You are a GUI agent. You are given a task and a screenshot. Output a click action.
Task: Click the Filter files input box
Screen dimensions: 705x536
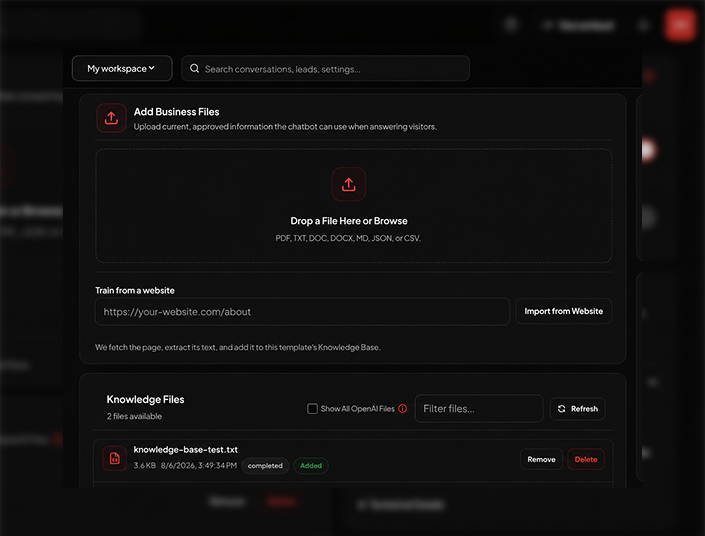[479, 408]
